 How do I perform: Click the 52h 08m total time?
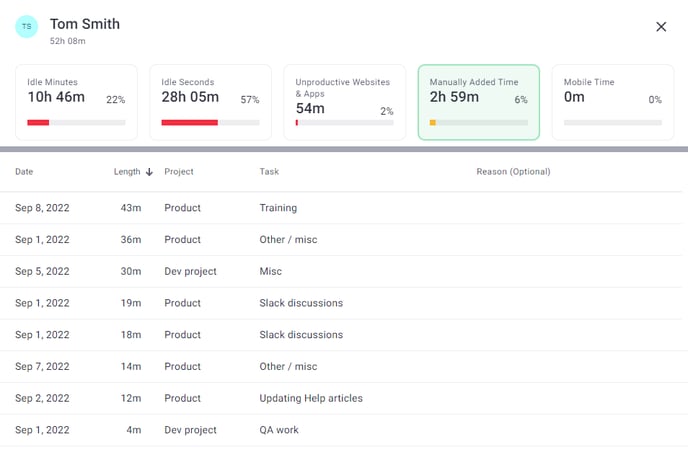68,41
